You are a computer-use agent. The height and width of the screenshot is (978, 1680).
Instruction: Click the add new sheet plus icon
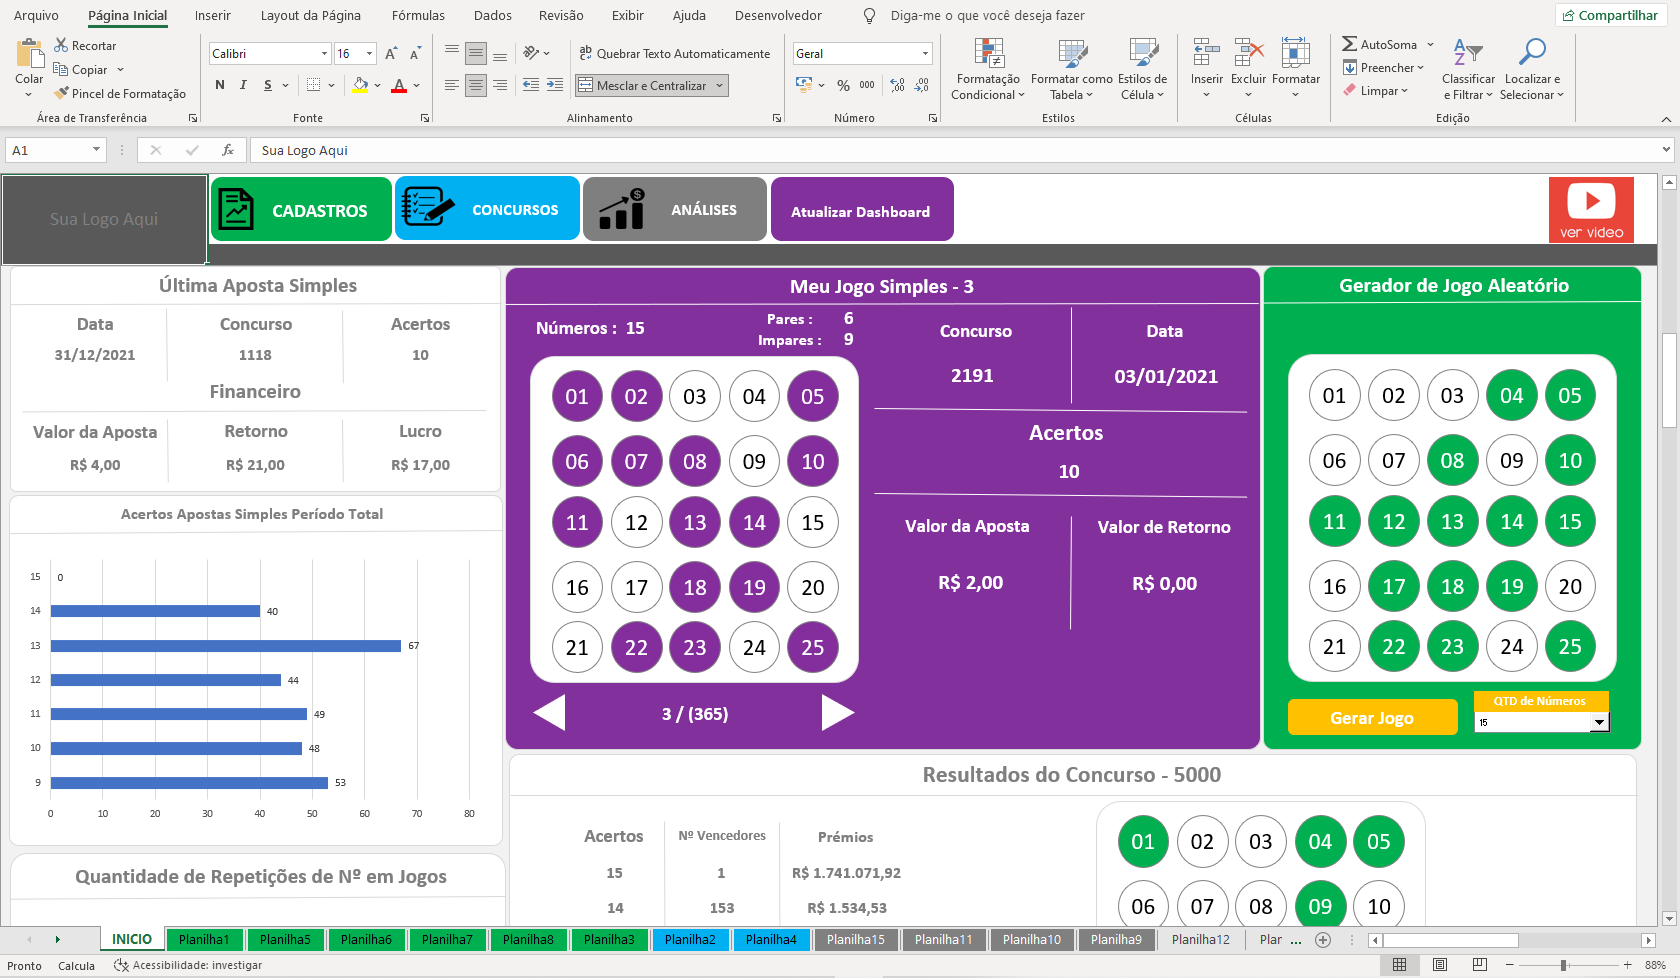[1323, 940]
